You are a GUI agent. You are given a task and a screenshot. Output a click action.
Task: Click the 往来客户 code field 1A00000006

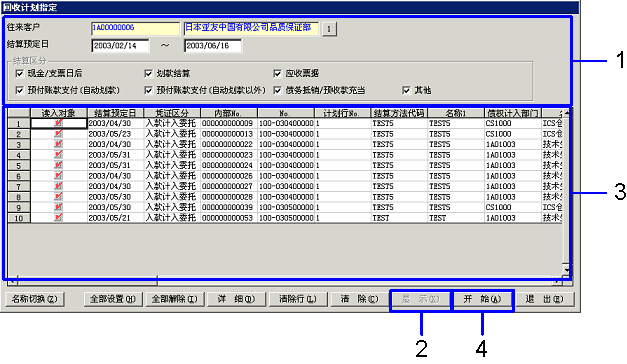click(x=136, y=28)
